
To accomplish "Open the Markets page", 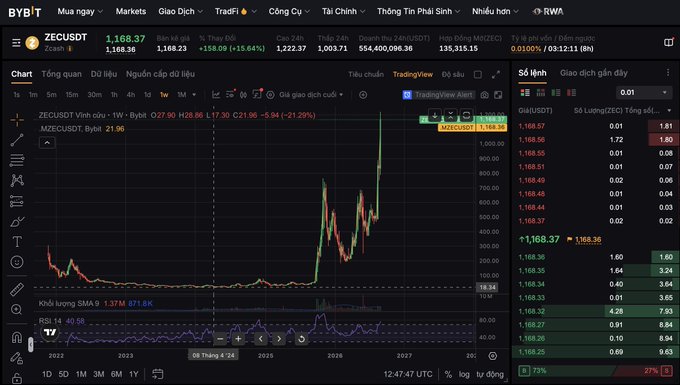I will (131, 12).
